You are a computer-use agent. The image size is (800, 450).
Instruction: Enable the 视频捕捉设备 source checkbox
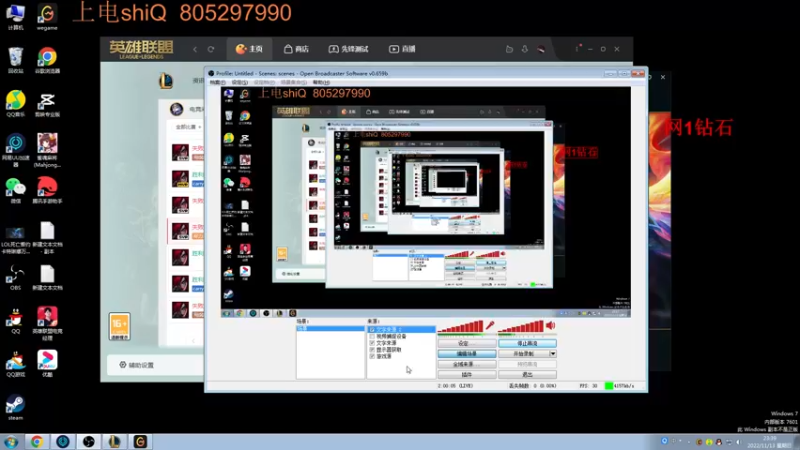click(x=372, y=337)
